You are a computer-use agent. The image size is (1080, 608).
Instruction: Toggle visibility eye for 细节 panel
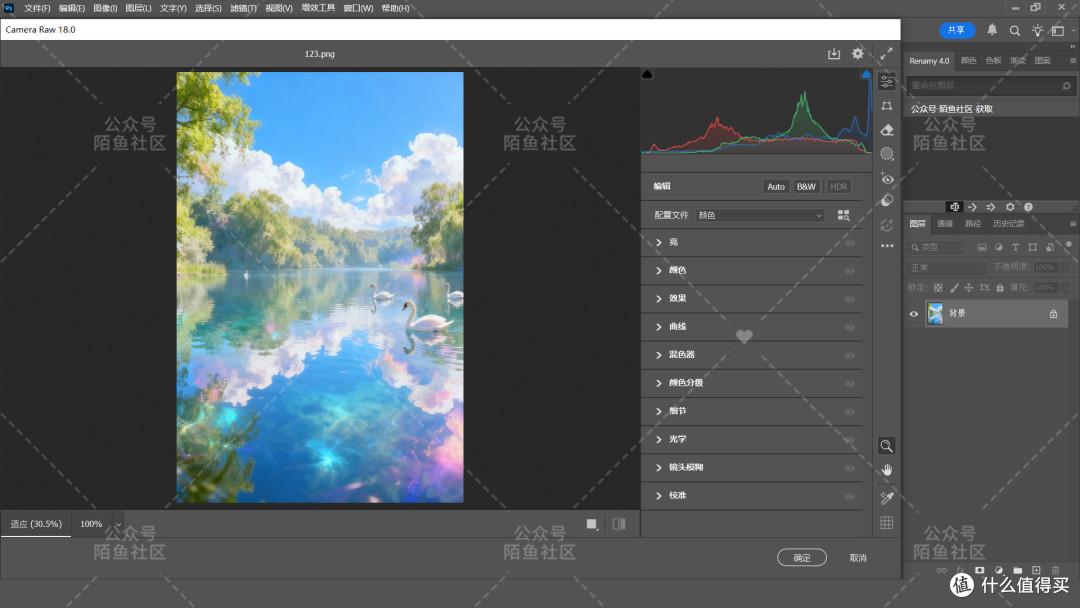[849, 412]
